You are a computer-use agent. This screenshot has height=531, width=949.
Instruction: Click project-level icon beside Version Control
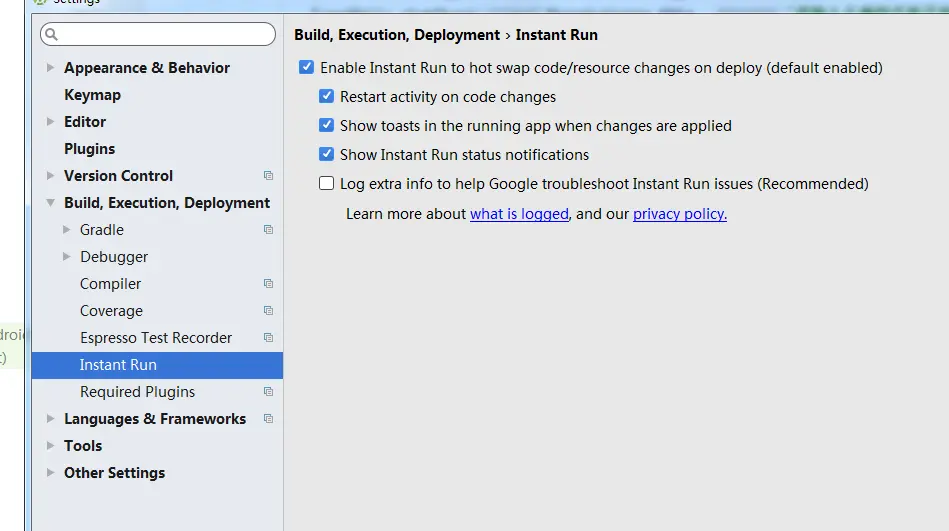tap(268, 176)
